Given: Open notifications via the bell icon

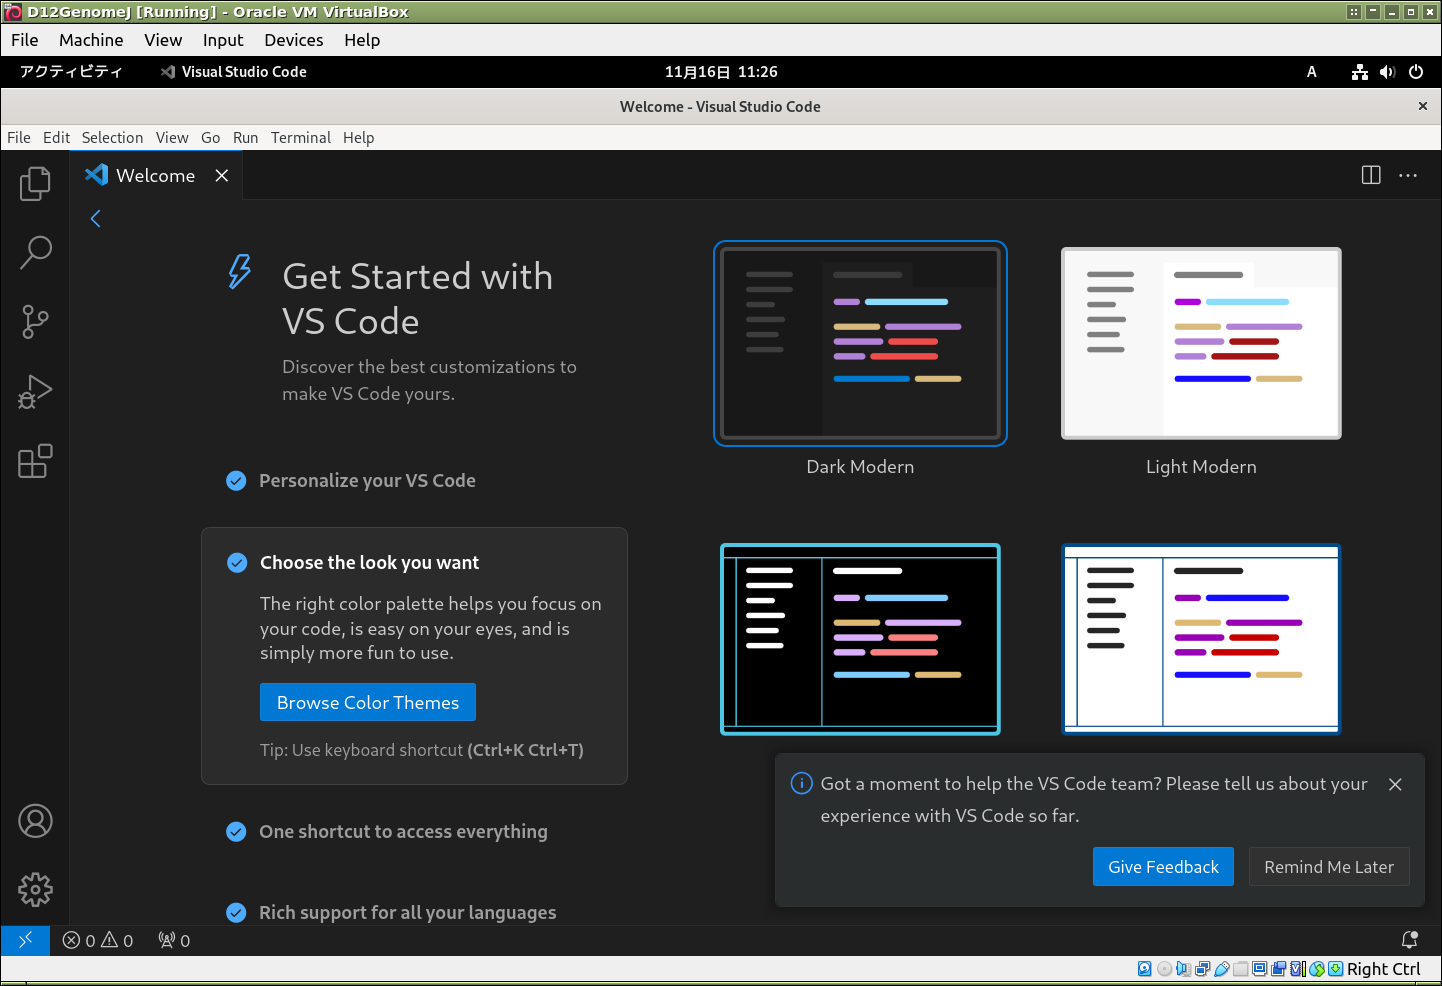Looking at the screenshot, I should (1409, 940).
